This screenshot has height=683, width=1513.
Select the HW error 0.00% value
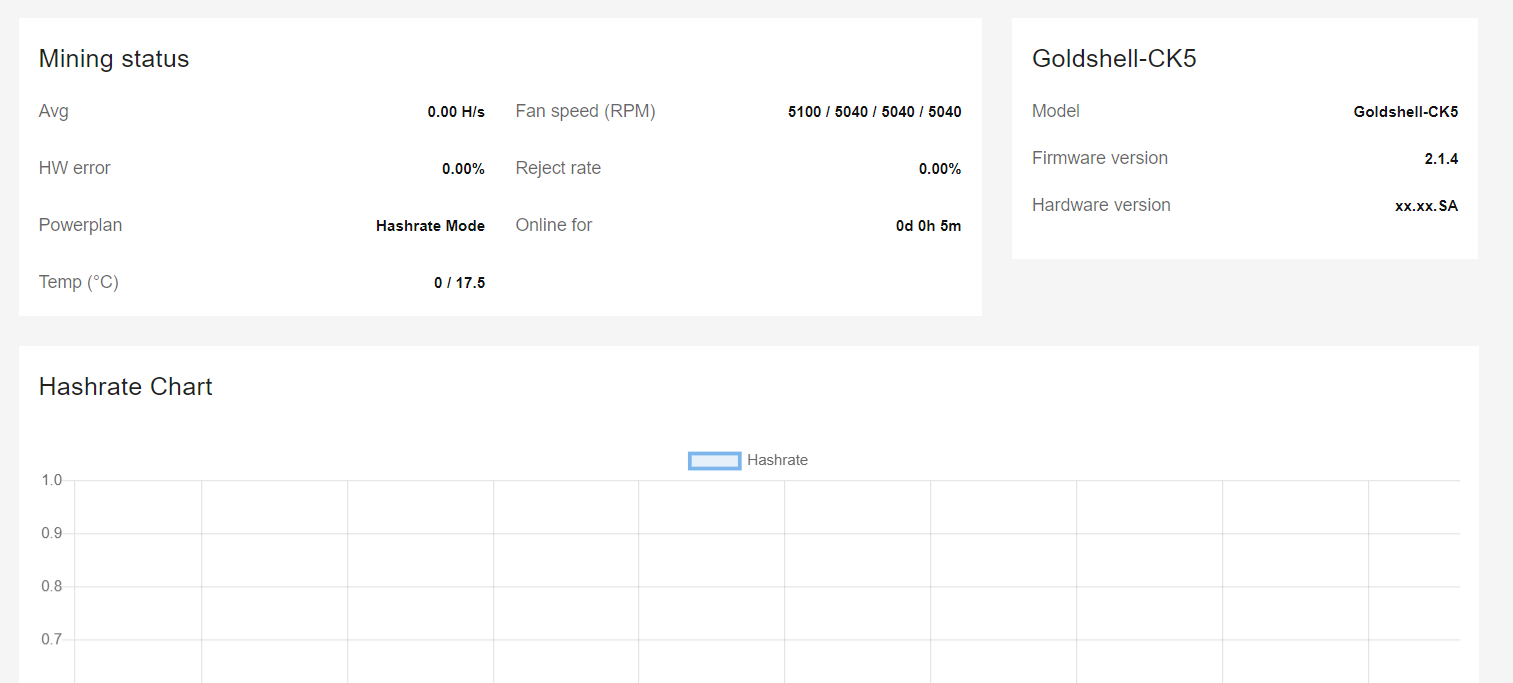pyautogui.click(x=463, y=169)
